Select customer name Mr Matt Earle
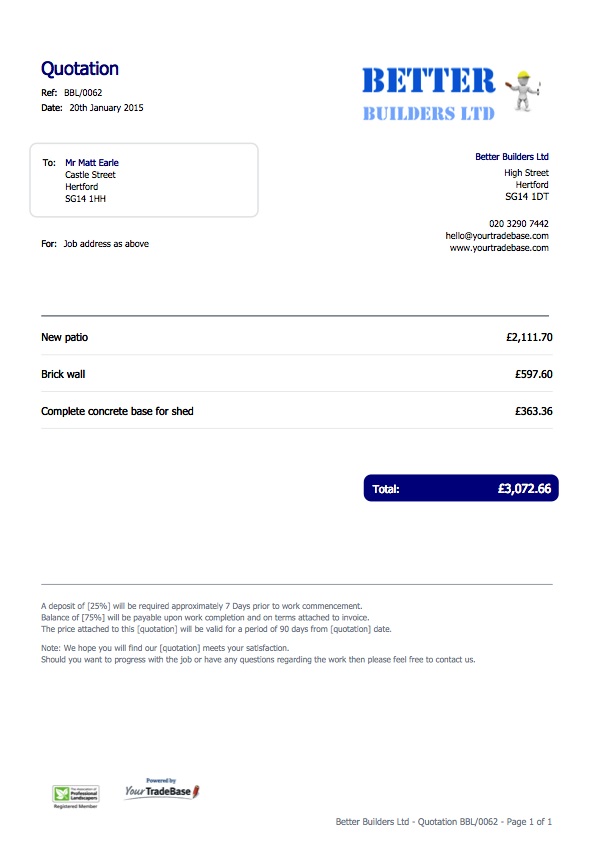The width and height of the screenshot is (594, 841). 92,163
